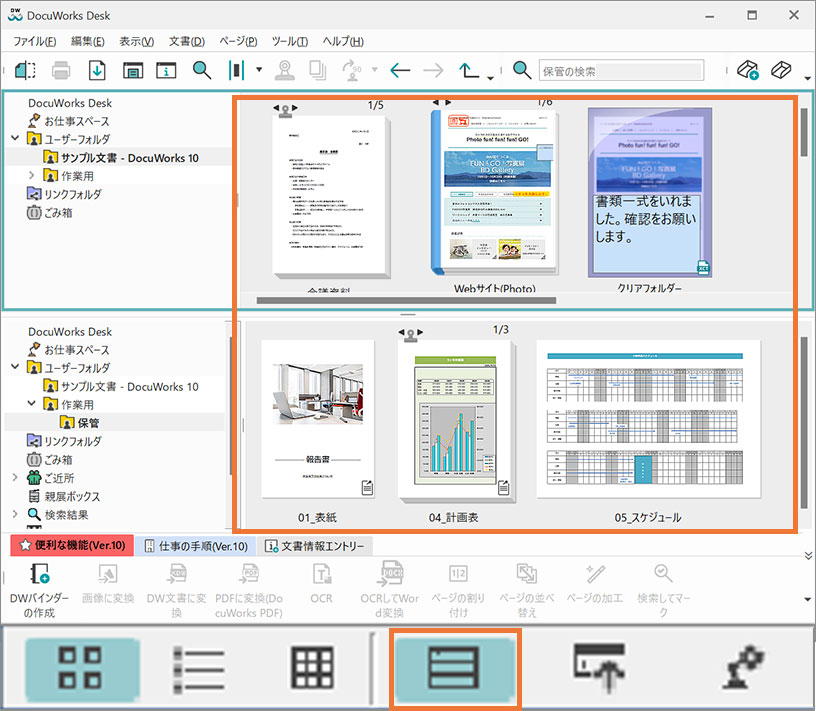
Task: Open the rotate 90 dropdown arrow
Action: coord(374,69)
